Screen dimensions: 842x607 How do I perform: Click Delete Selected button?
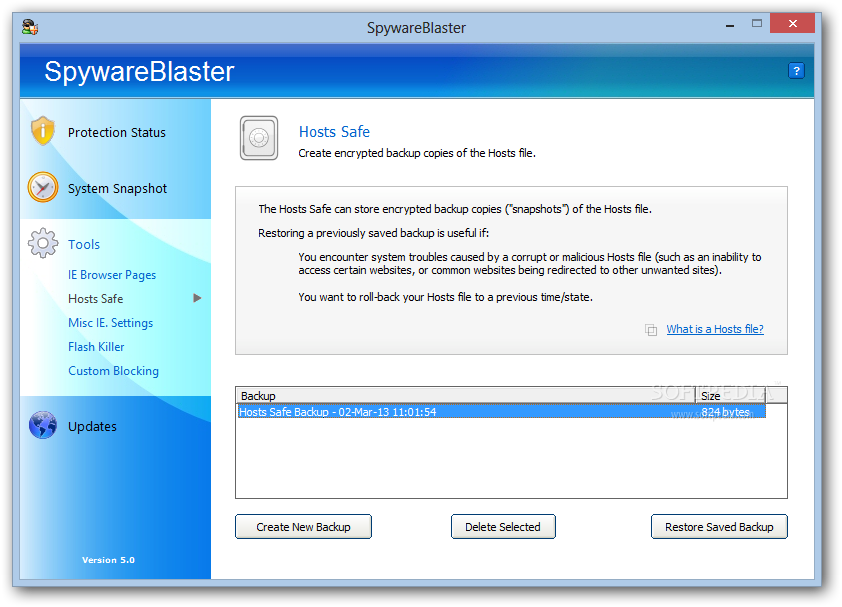pos(503,527)
